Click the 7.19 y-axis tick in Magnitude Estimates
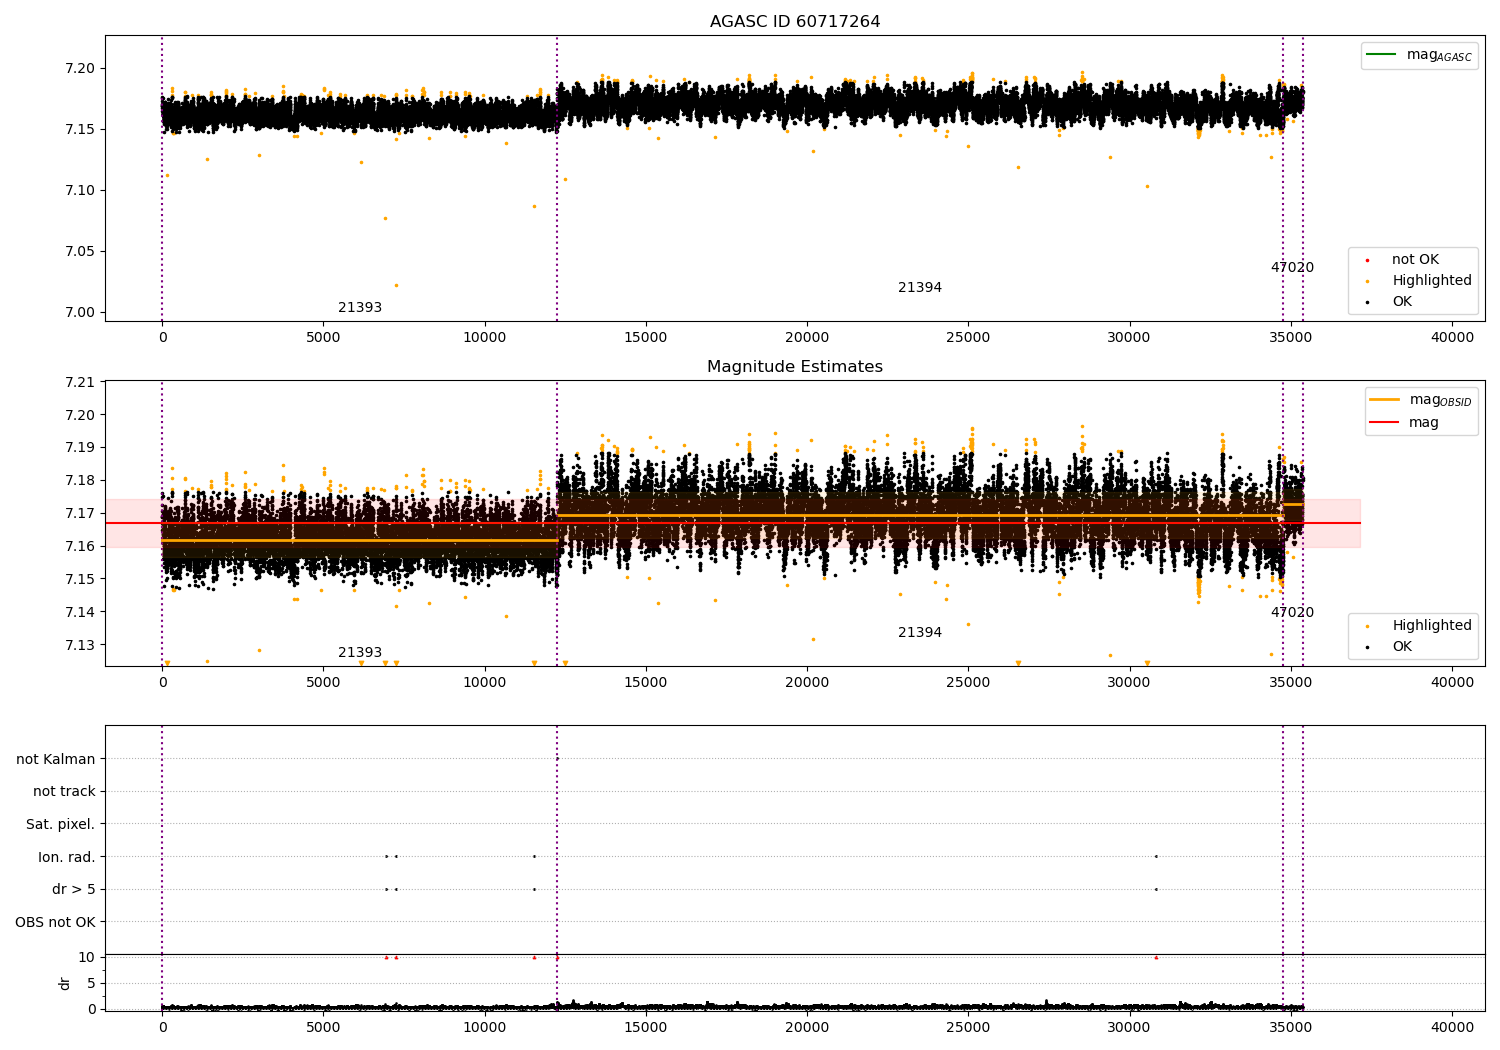This screenshot has width=1500, height=1050. [81, 447]
